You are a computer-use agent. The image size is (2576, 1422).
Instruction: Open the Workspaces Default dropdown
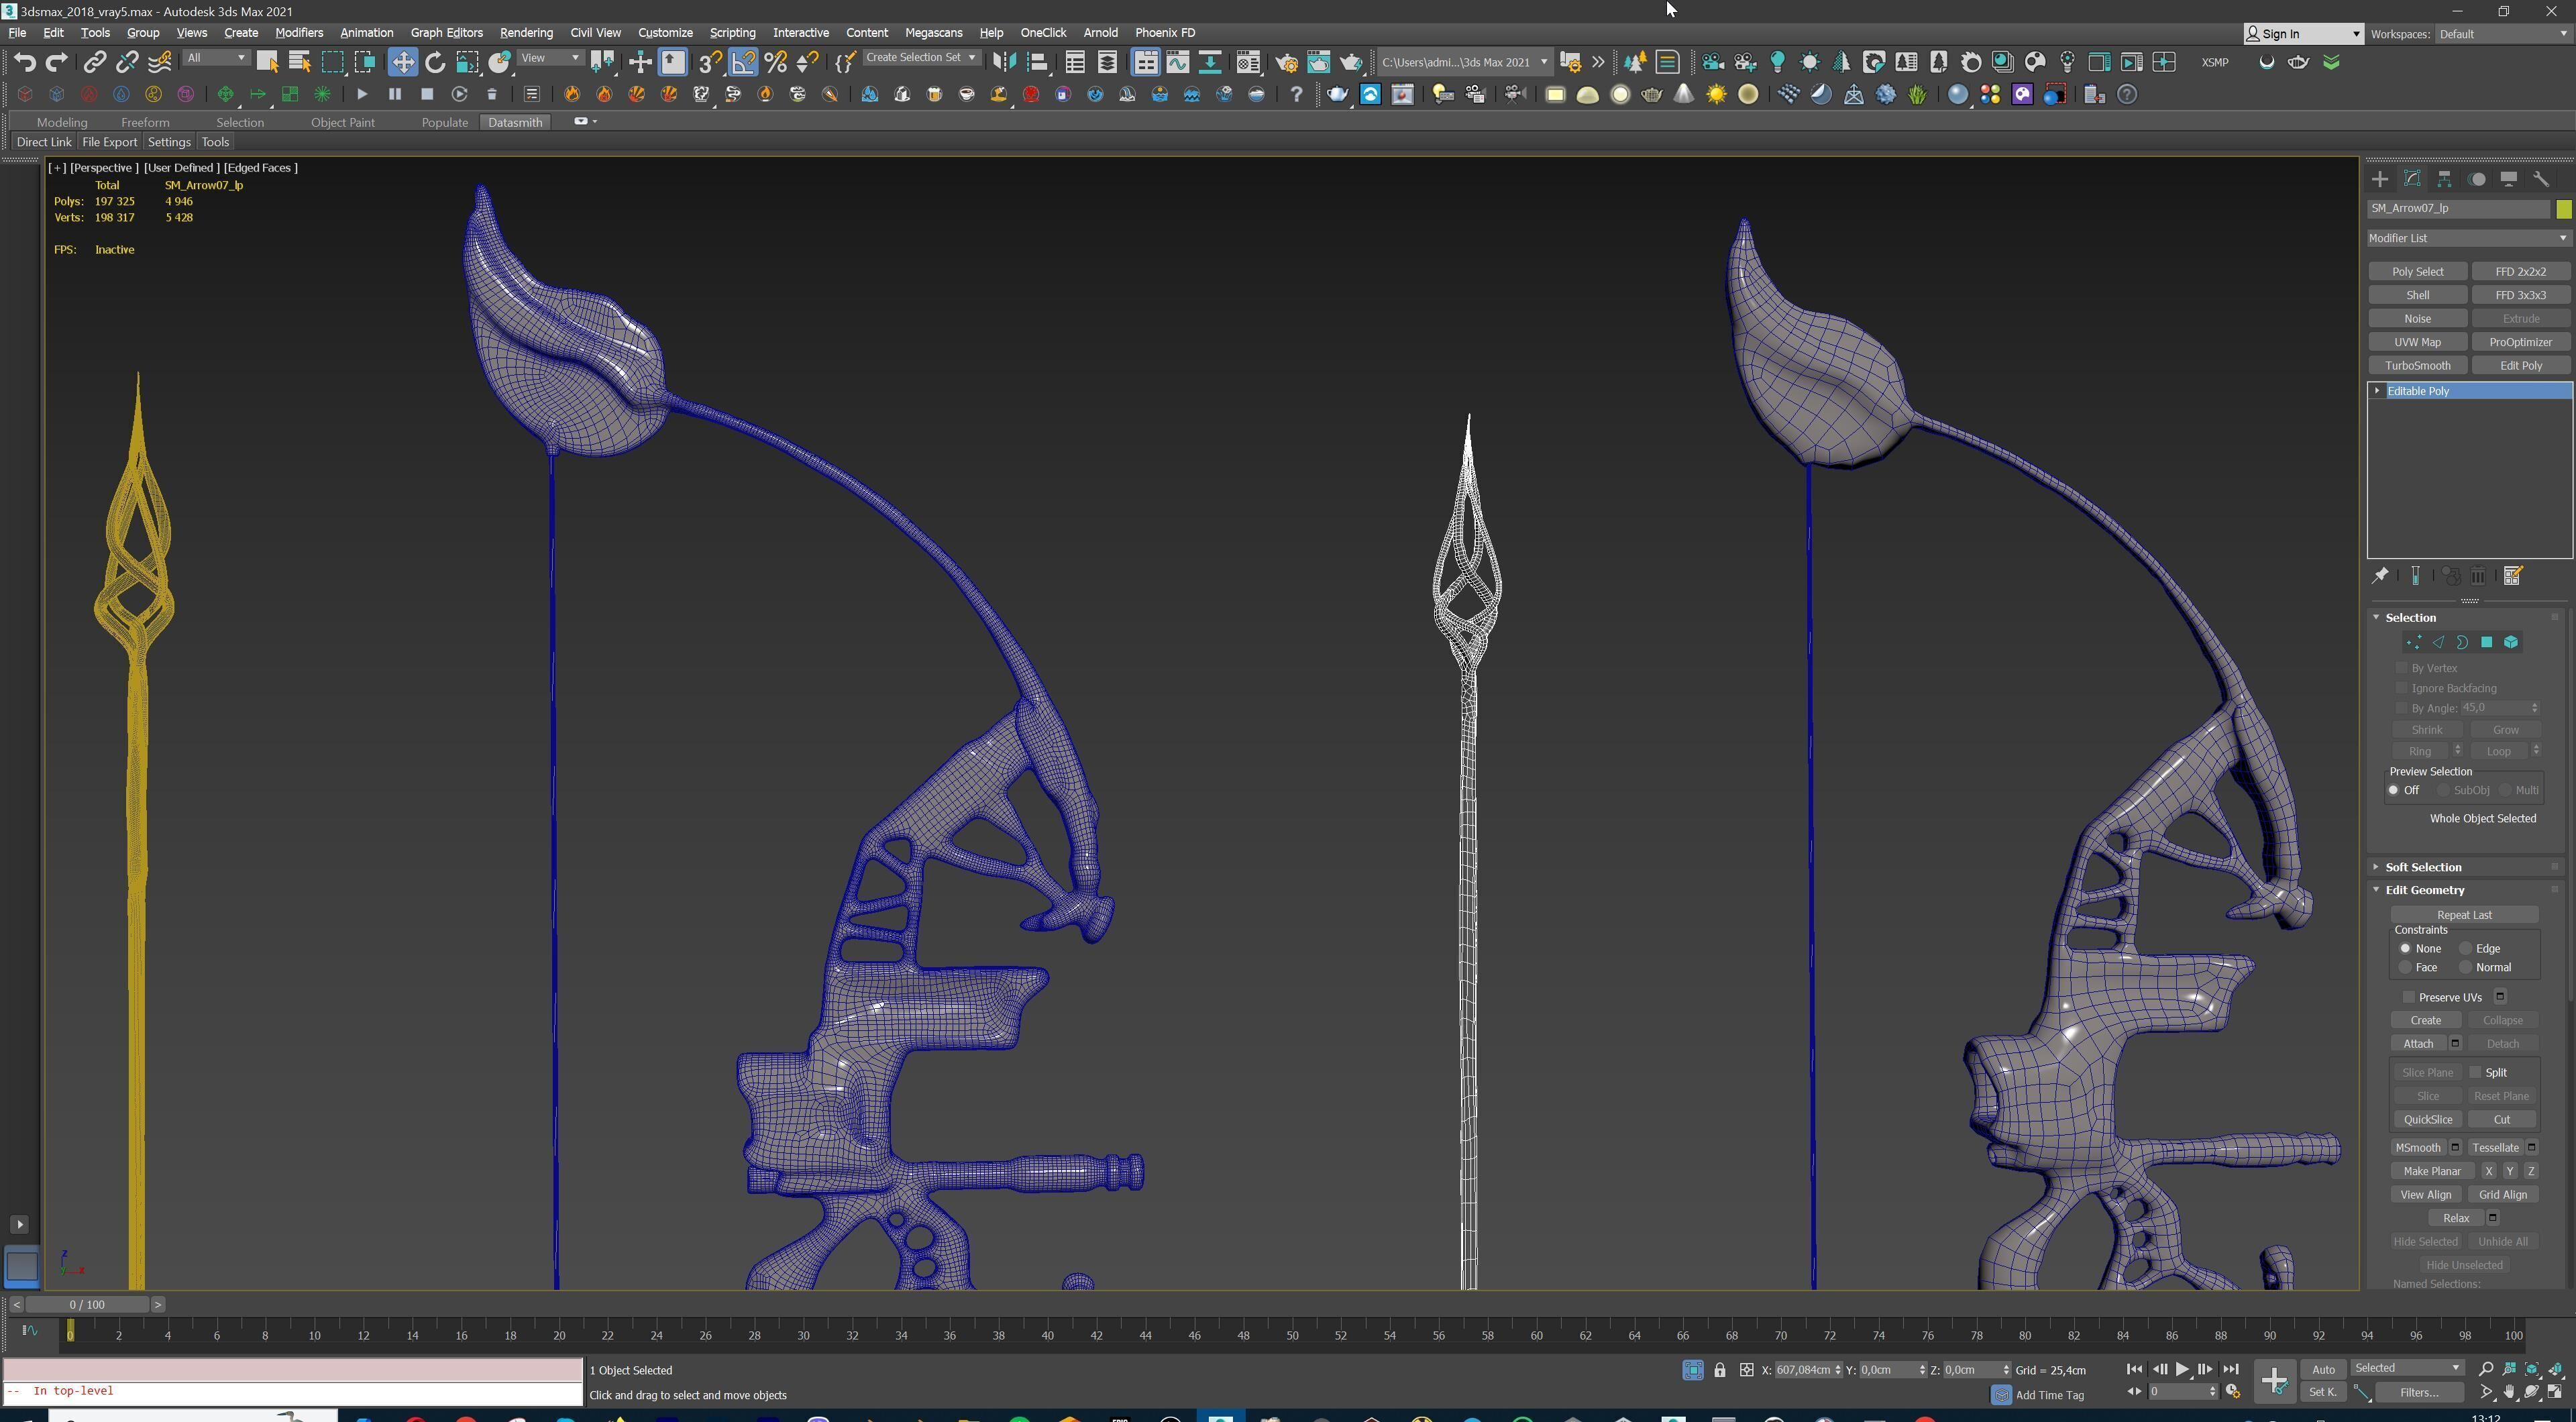coord(2500,34)
